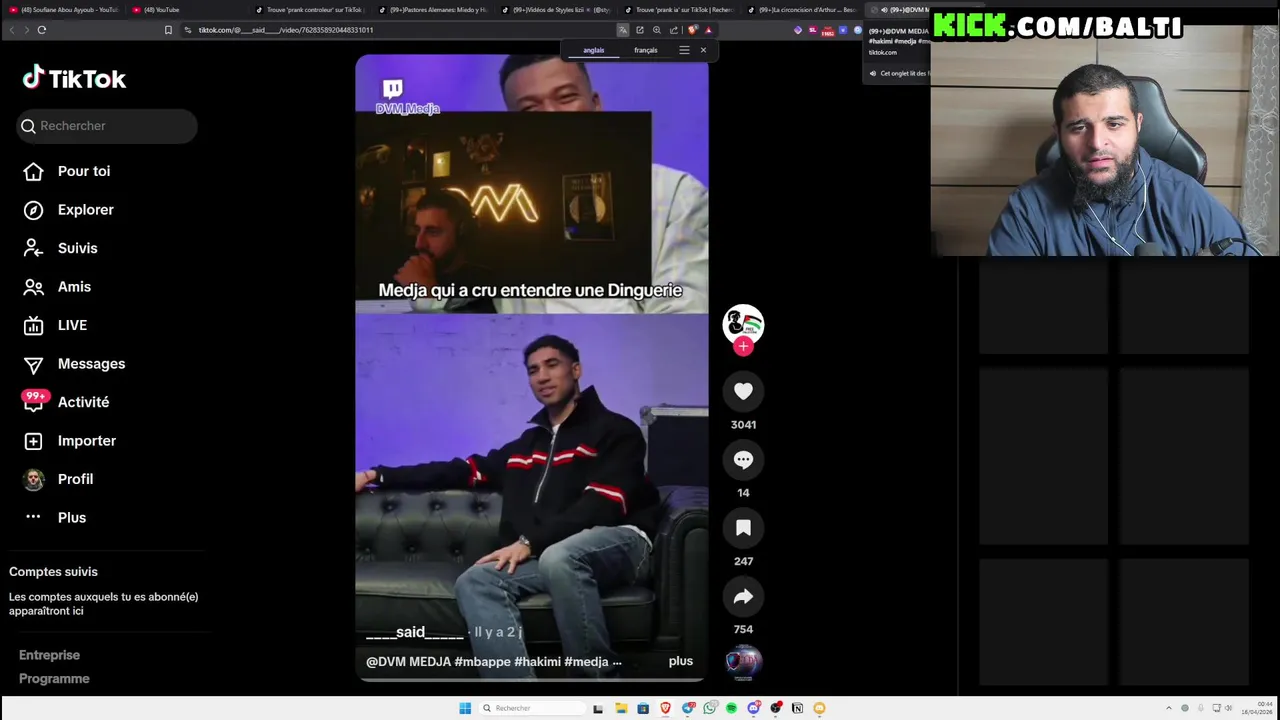Viewport: 1280px width, 720px height.
Task: Like the video with the heart button
Action: click(743, 392)
